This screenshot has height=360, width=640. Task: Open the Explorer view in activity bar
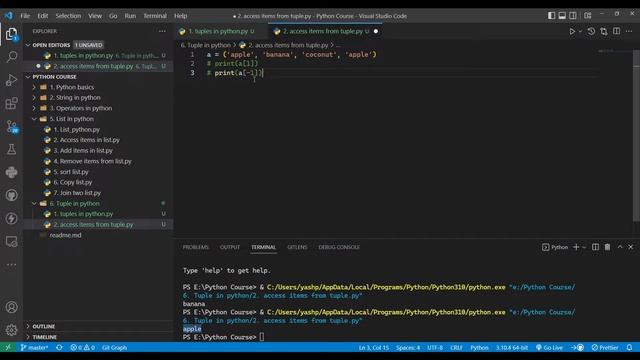11,33
